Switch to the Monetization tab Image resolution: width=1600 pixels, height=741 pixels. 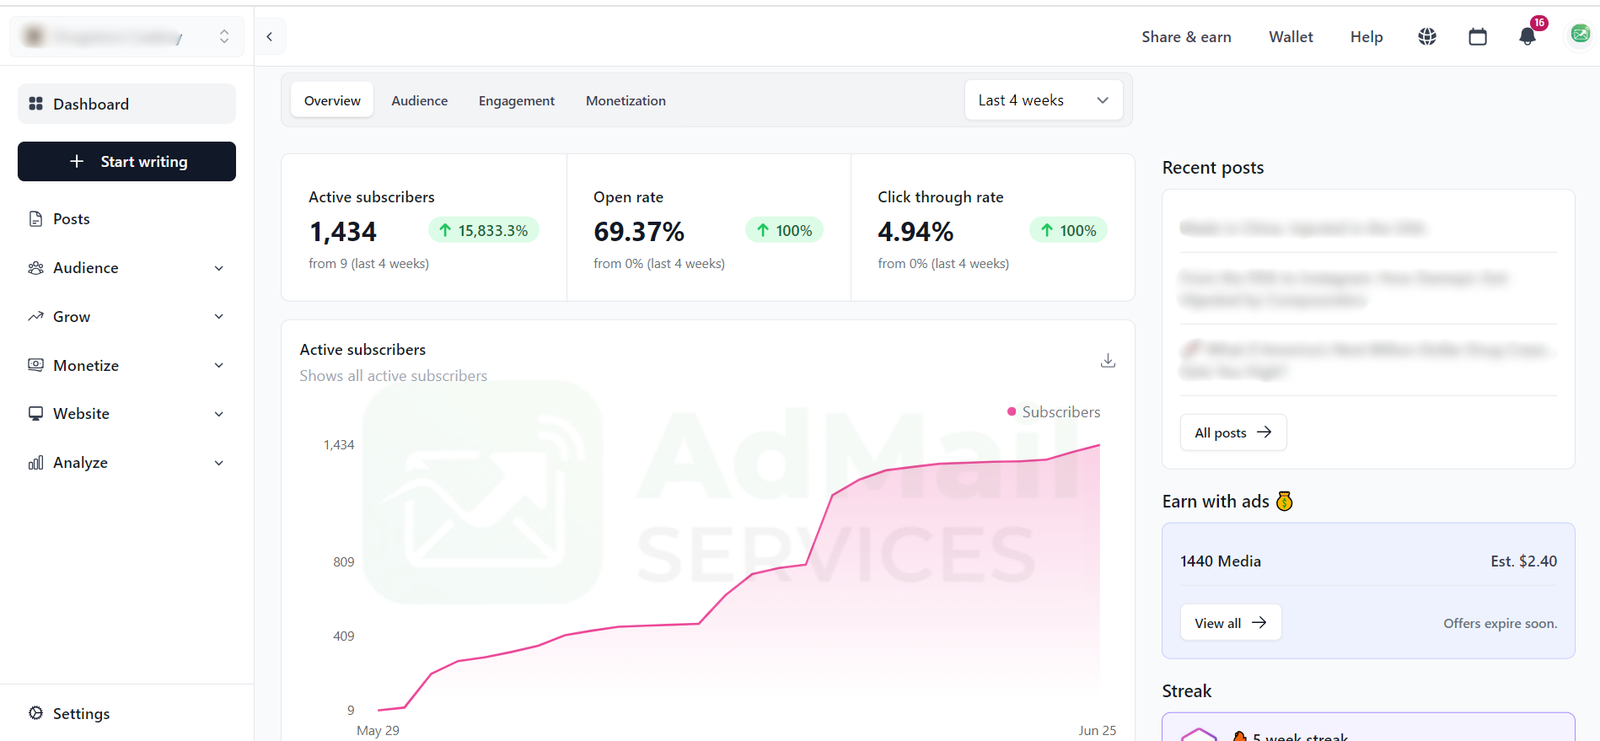coord(625,101)
